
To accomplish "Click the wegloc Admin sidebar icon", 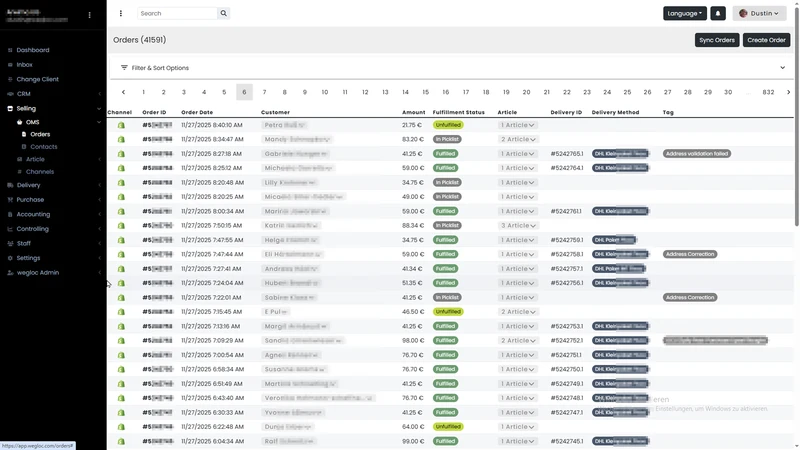I will (10, 272).
